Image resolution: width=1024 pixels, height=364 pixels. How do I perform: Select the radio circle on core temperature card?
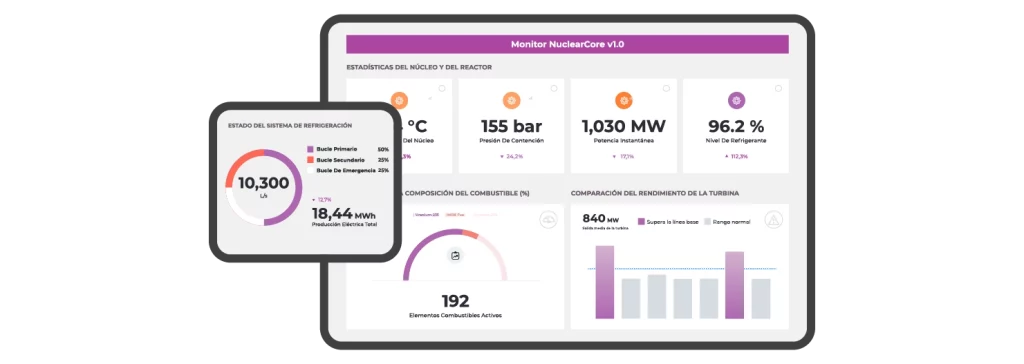[441, 88]
